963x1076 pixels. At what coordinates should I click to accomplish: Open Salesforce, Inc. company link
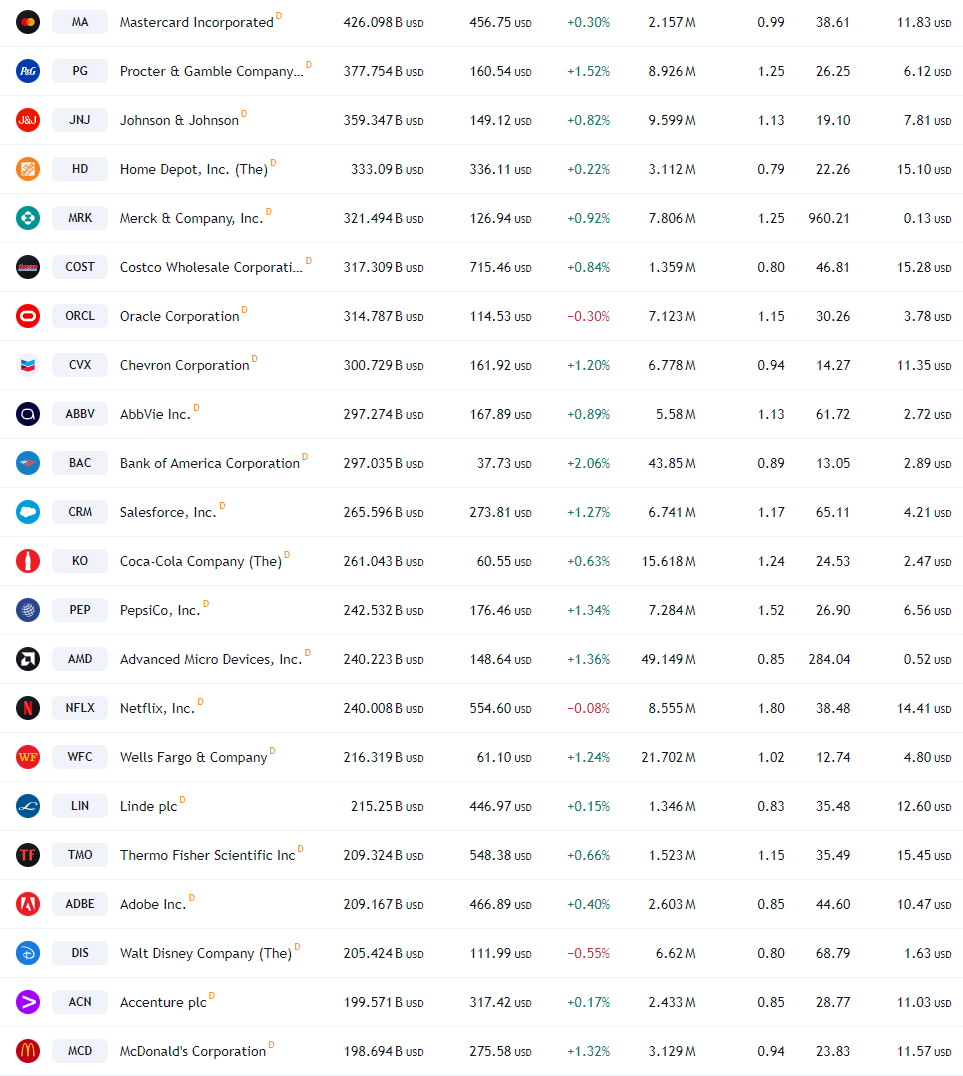[x=168, y=513]
